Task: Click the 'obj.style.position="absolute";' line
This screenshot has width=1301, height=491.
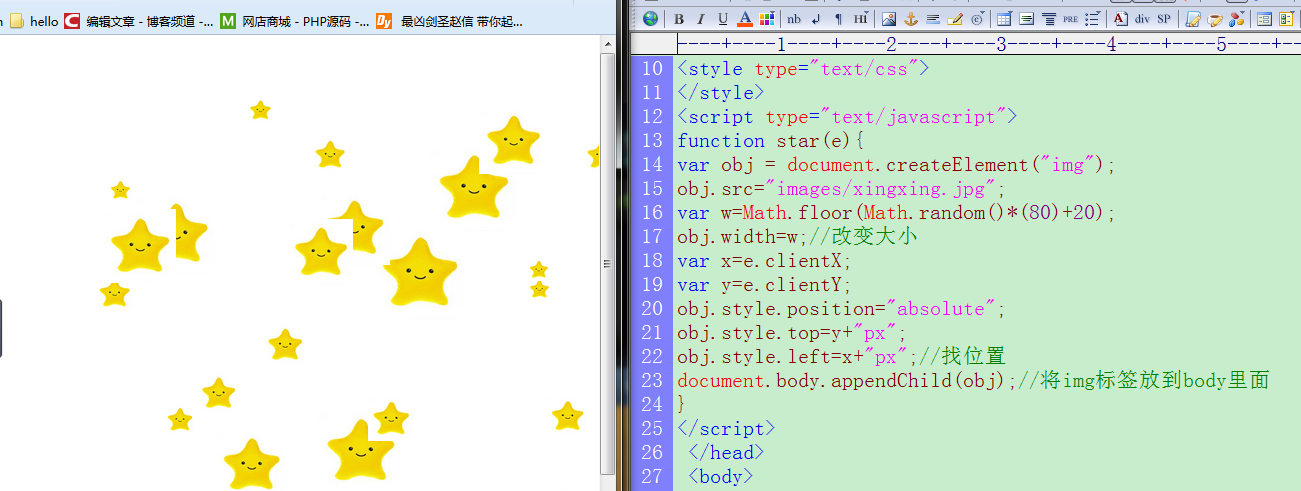Action: [841, 309]
